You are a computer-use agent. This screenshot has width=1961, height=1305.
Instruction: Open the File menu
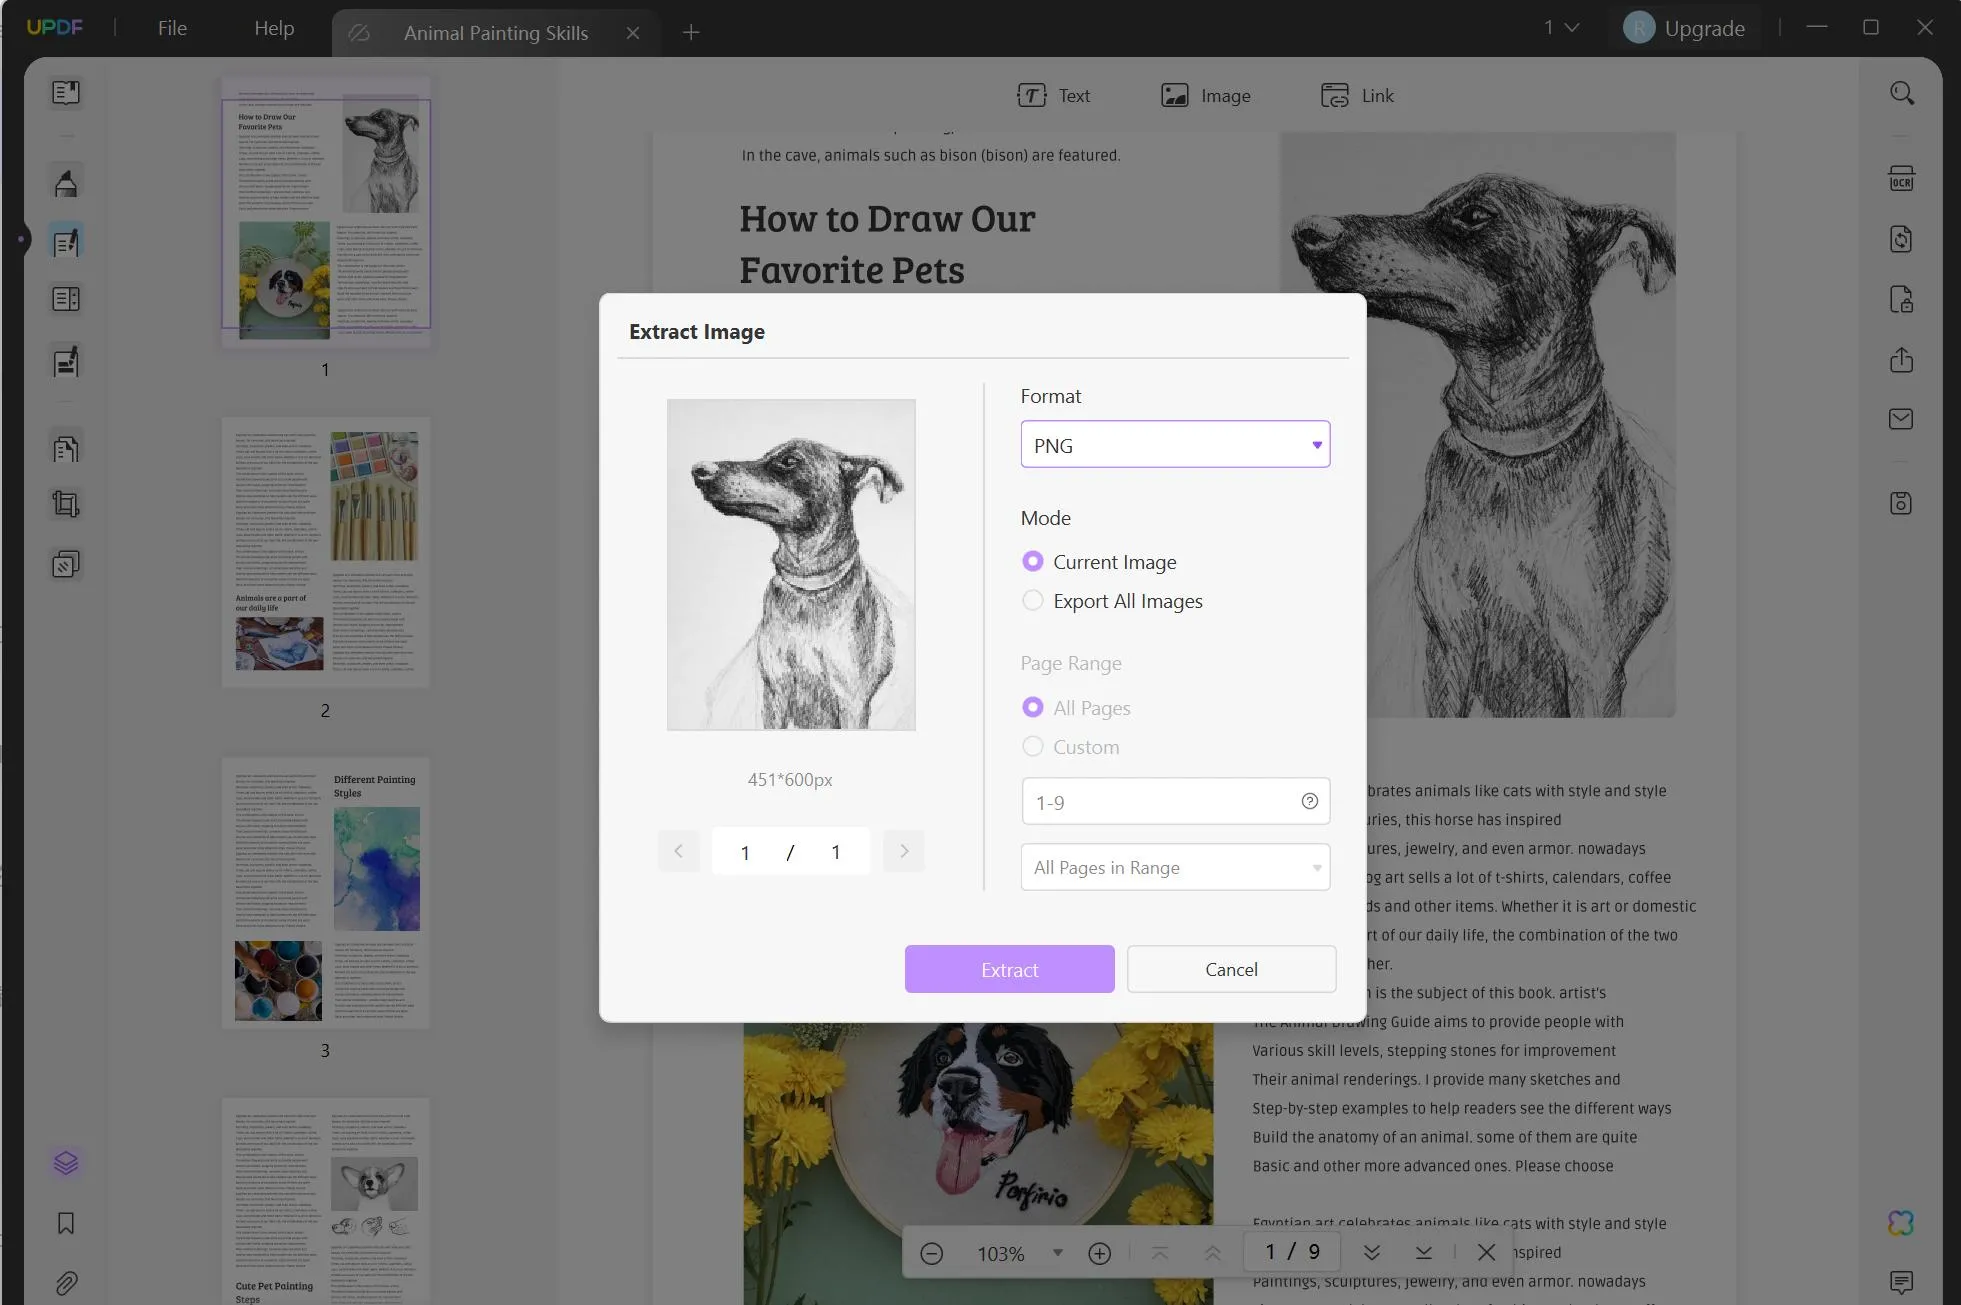point(172,28)
